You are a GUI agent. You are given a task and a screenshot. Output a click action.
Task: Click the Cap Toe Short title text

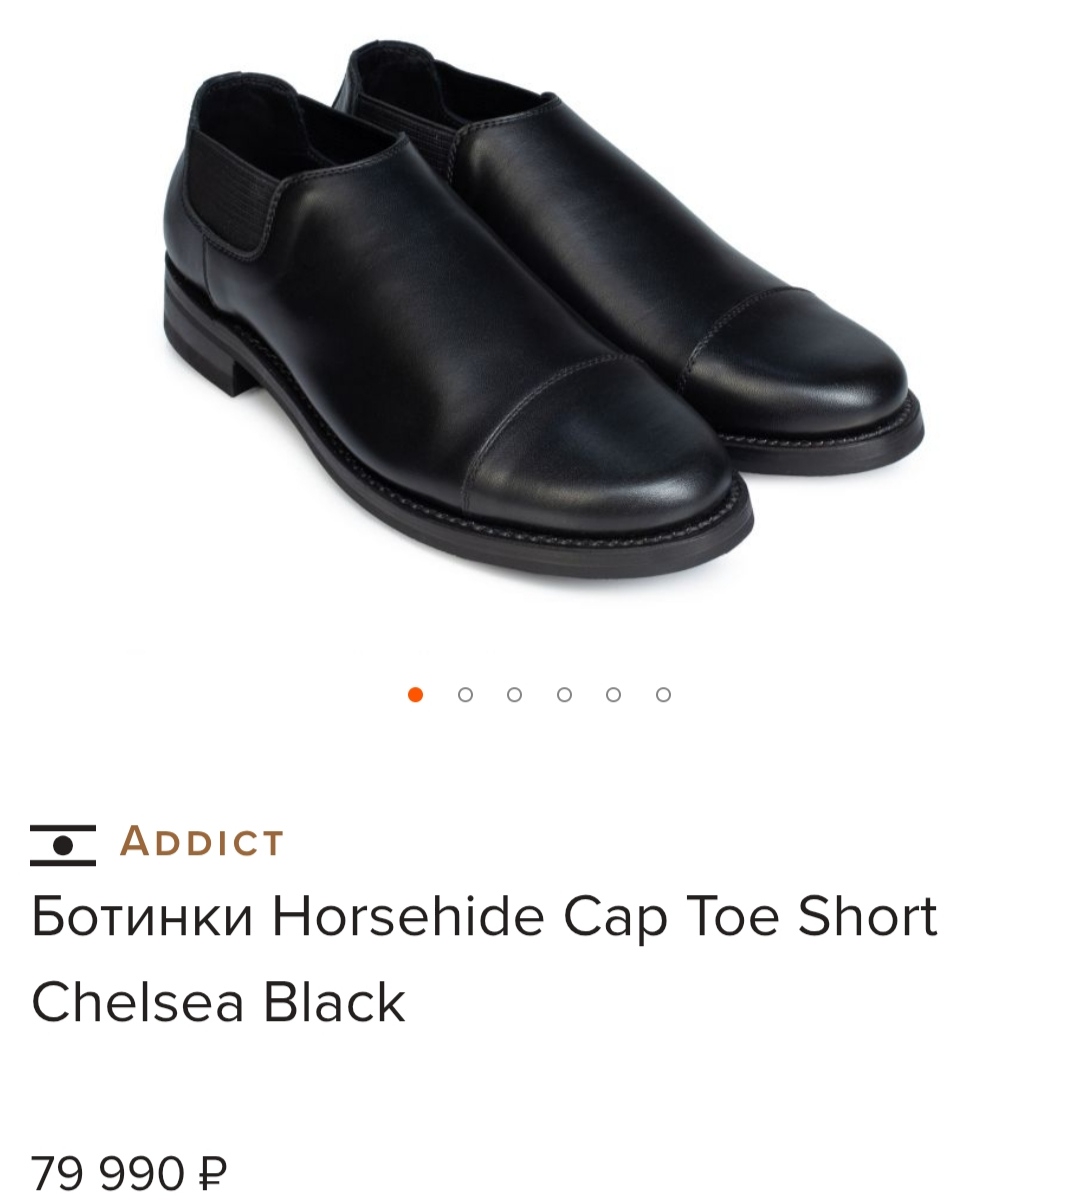coord(751,916)
